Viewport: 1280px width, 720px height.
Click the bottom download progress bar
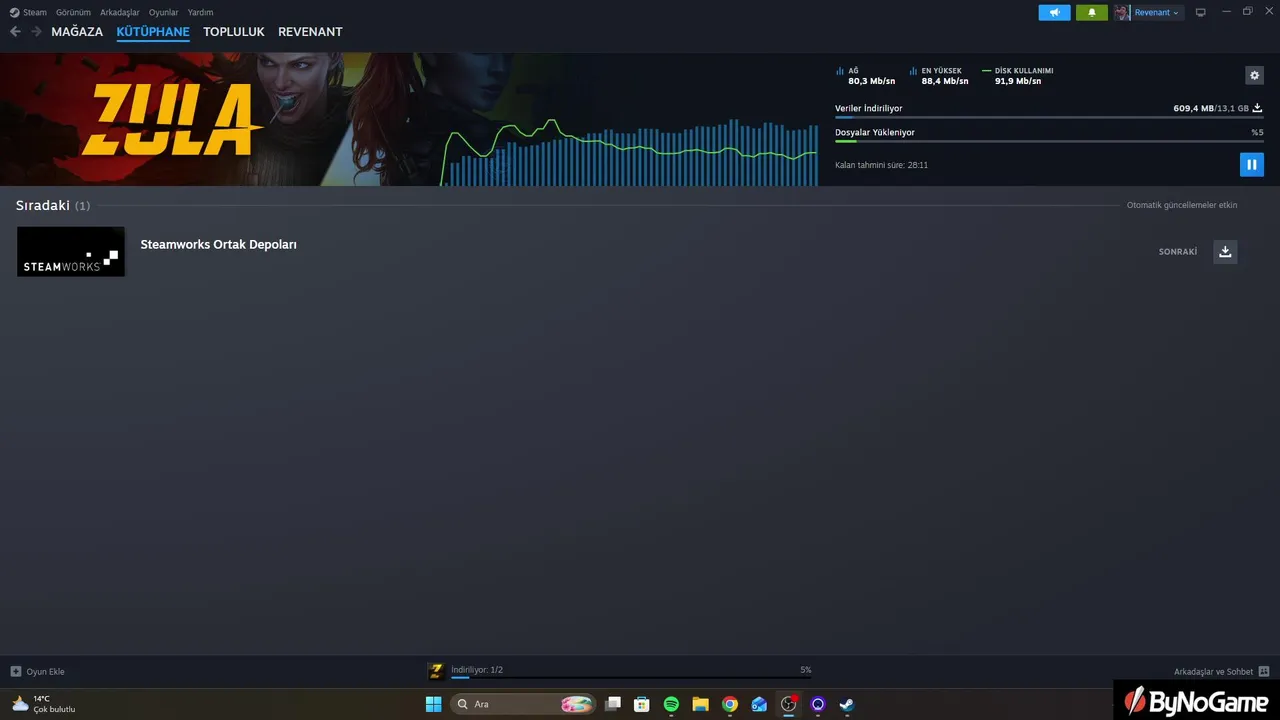631,677
